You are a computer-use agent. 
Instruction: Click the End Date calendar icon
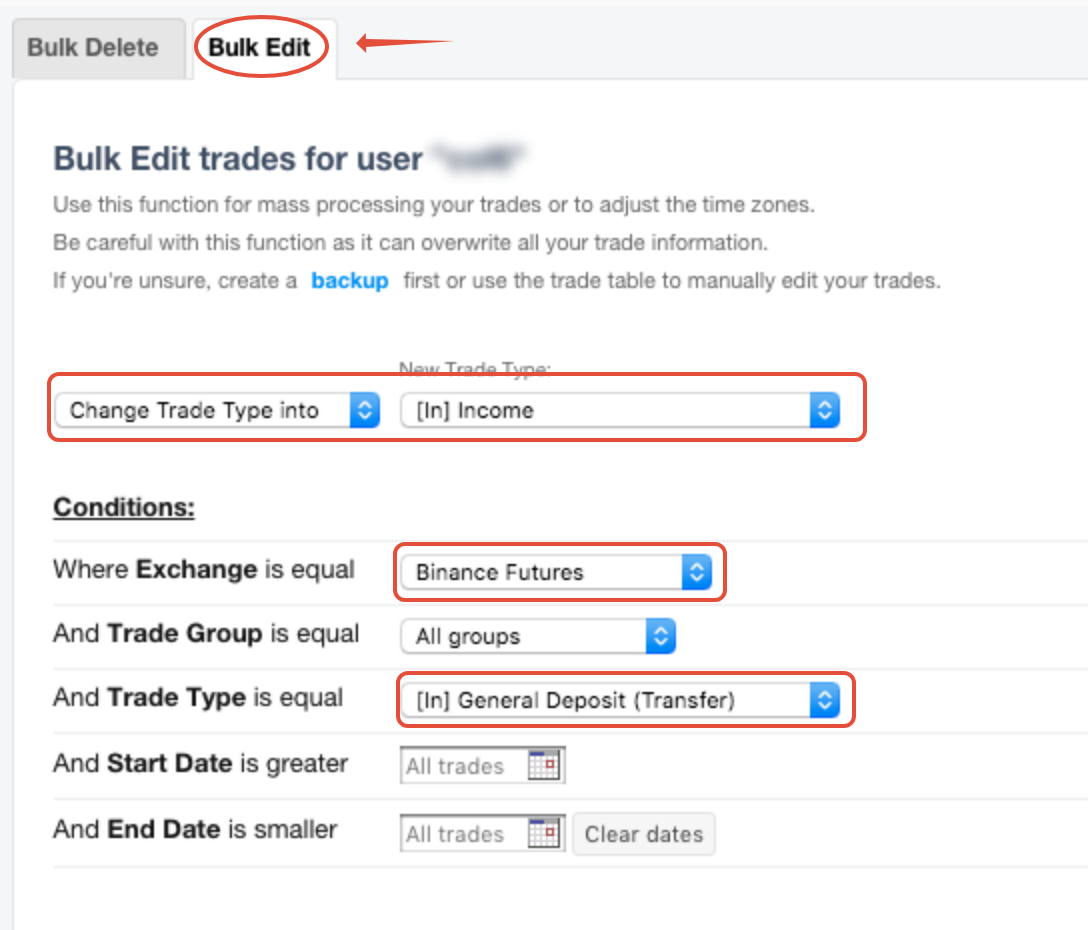545,832
